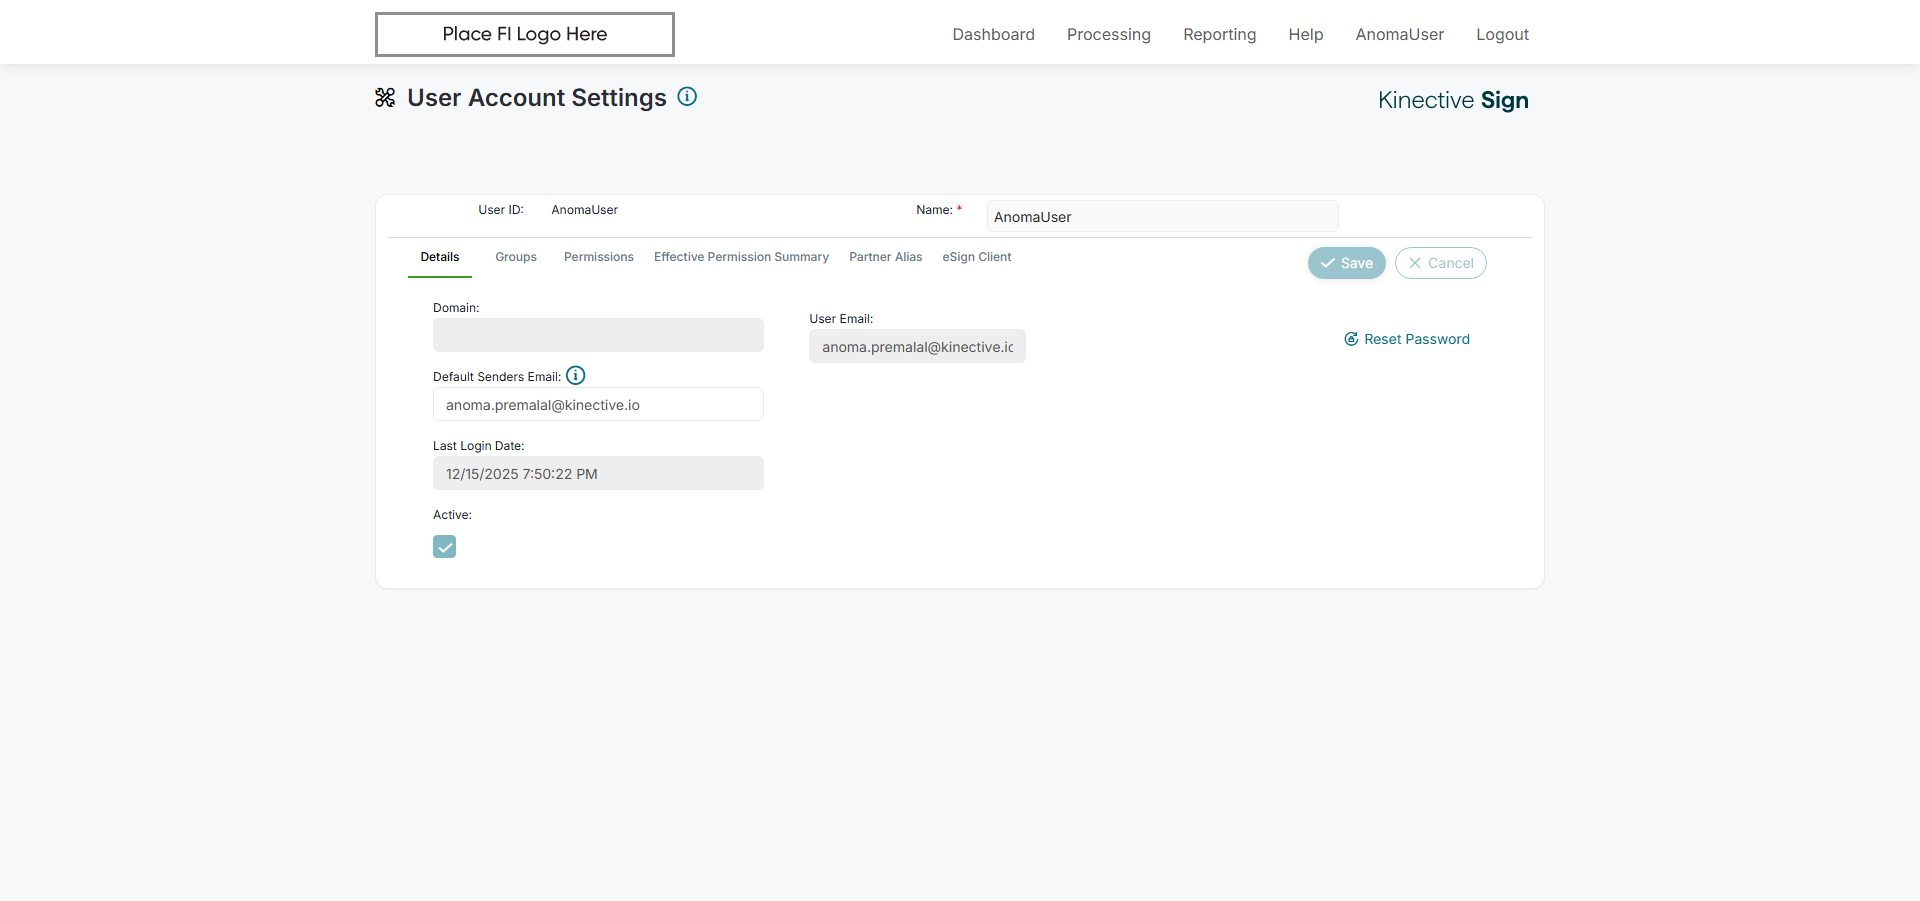
Task: Toggle the Active checkbox
Action: (444, 546)
